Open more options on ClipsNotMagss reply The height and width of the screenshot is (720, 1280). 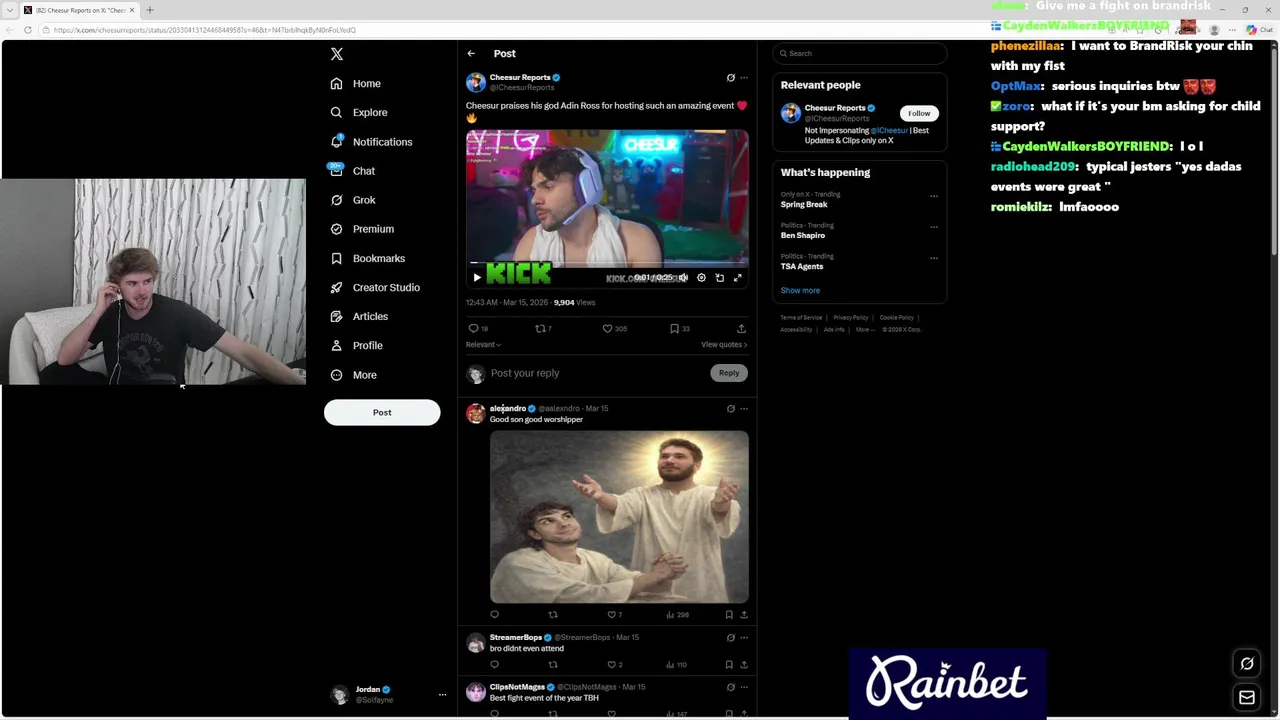pos(743,687)
